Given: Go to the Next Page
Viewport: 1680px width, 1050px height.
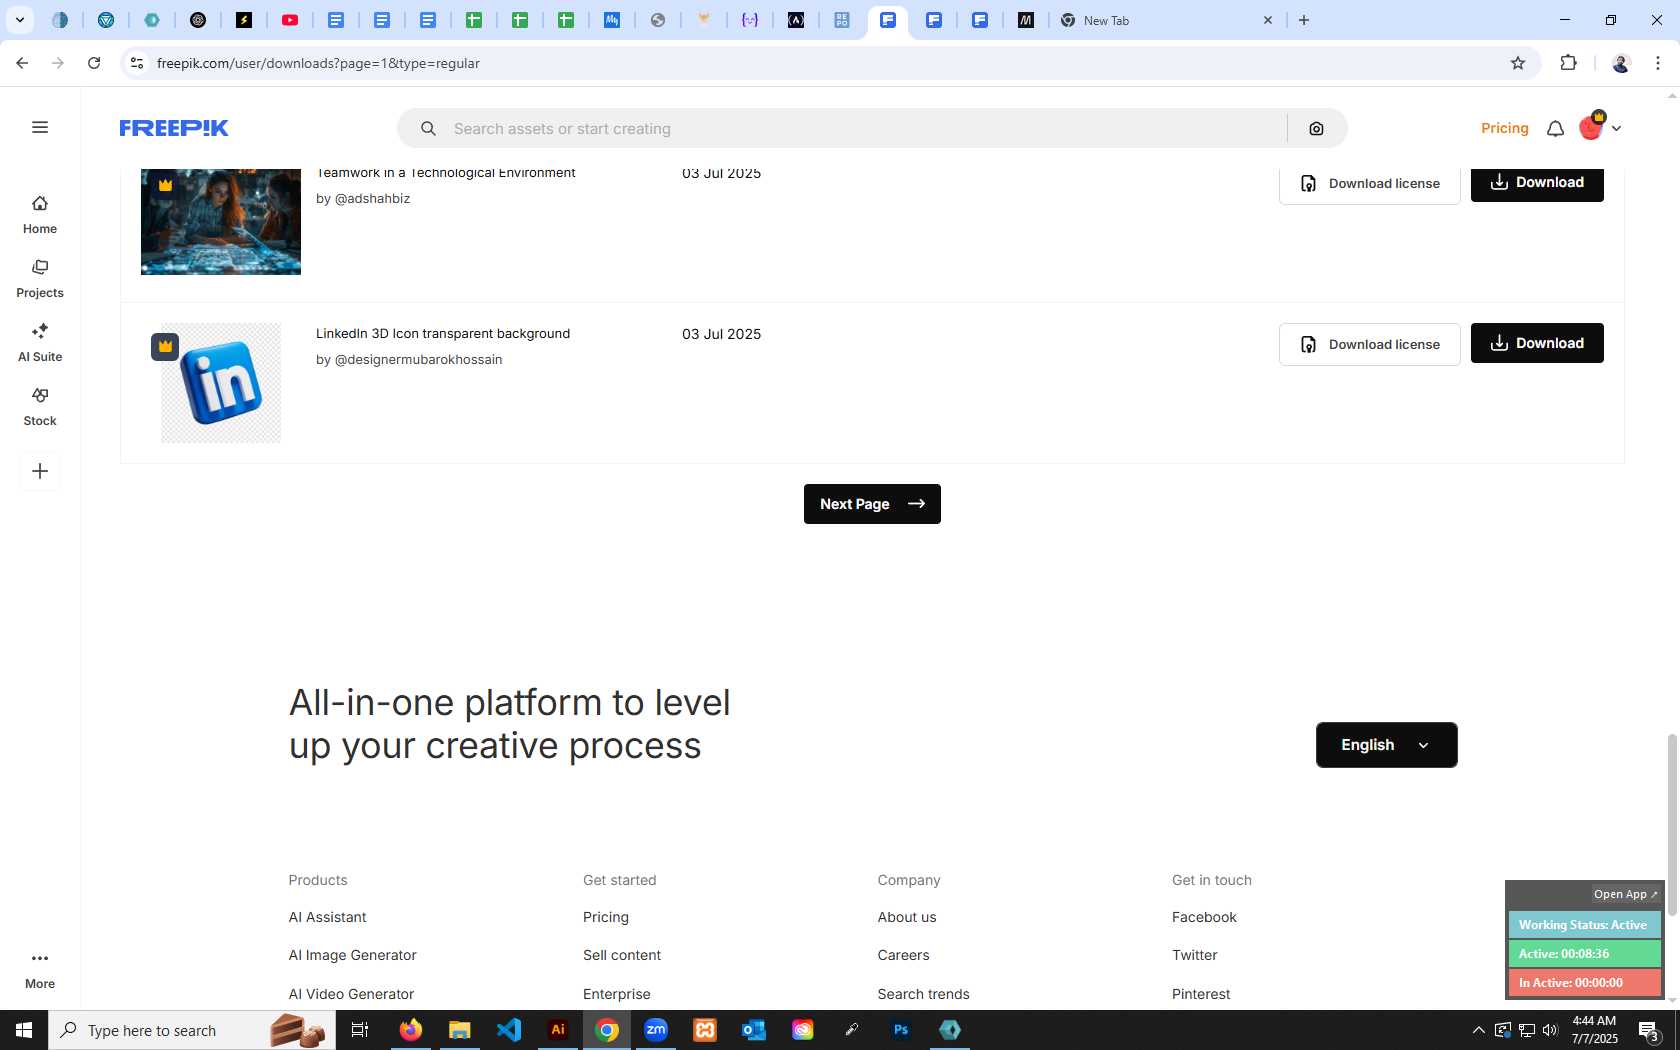Looking at the screenshot, I should [x=872, y=504].
